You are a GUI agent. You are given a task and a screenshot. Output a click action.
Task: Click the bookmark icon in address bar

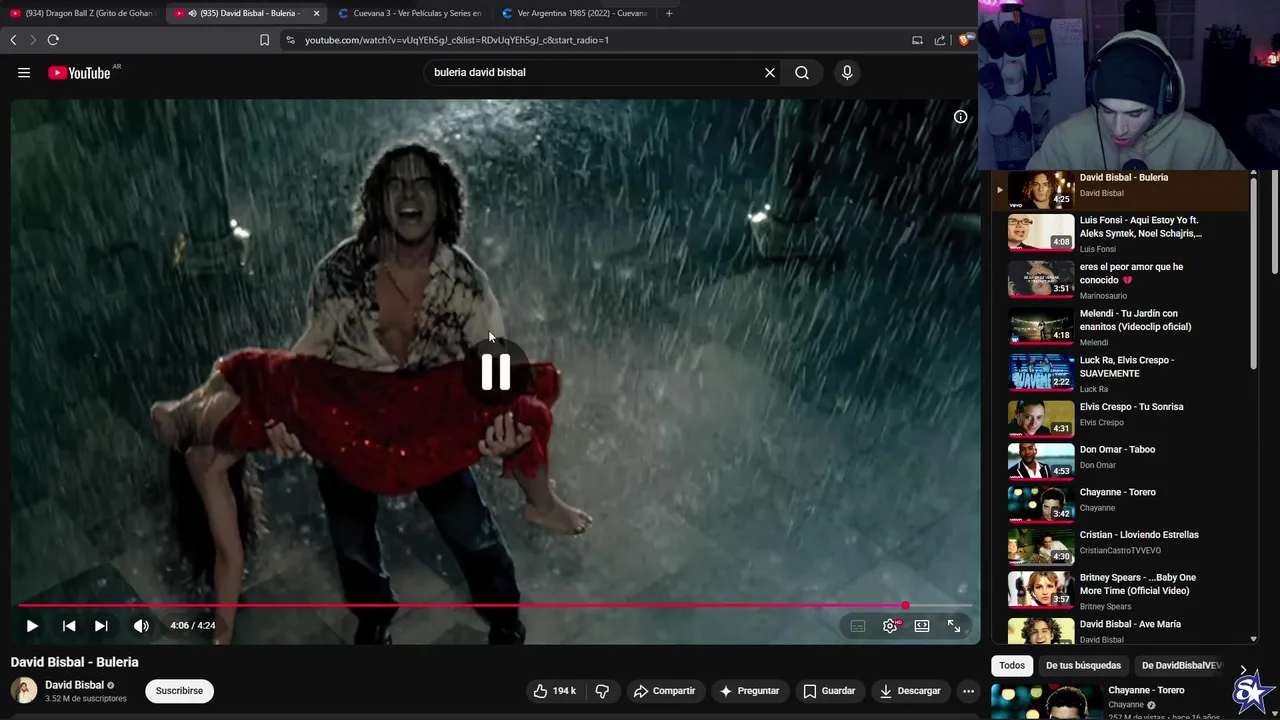[265, 40]
